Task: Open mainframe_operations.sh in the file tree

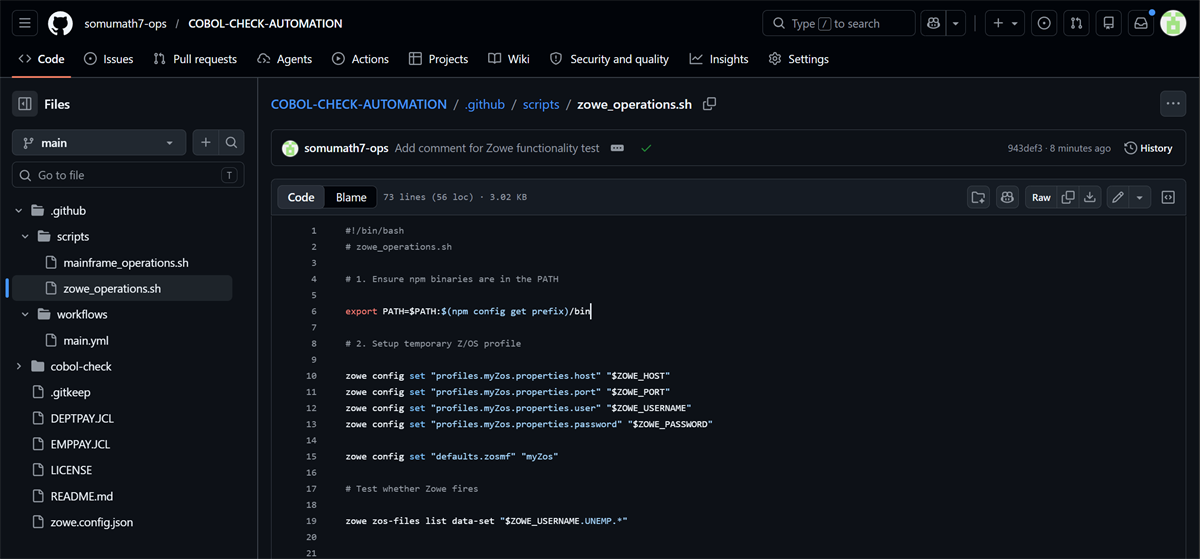Action: point(125,263)
